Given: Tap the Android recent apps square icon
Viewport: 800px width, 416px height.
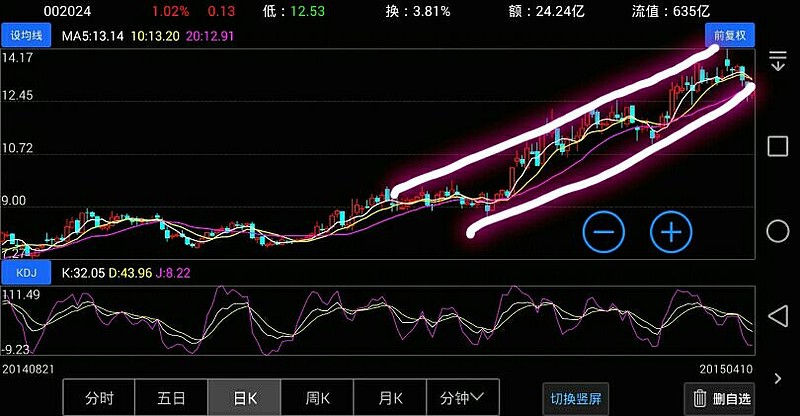Looking at the screenshot, I should 778,146.
